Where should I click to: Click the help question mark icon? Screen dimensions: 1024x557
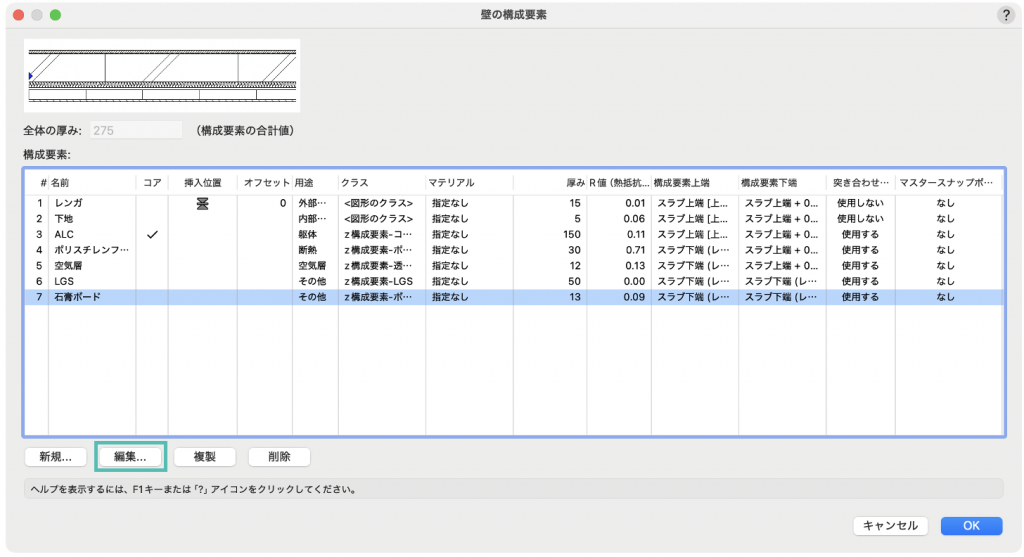pos(1005,15)
